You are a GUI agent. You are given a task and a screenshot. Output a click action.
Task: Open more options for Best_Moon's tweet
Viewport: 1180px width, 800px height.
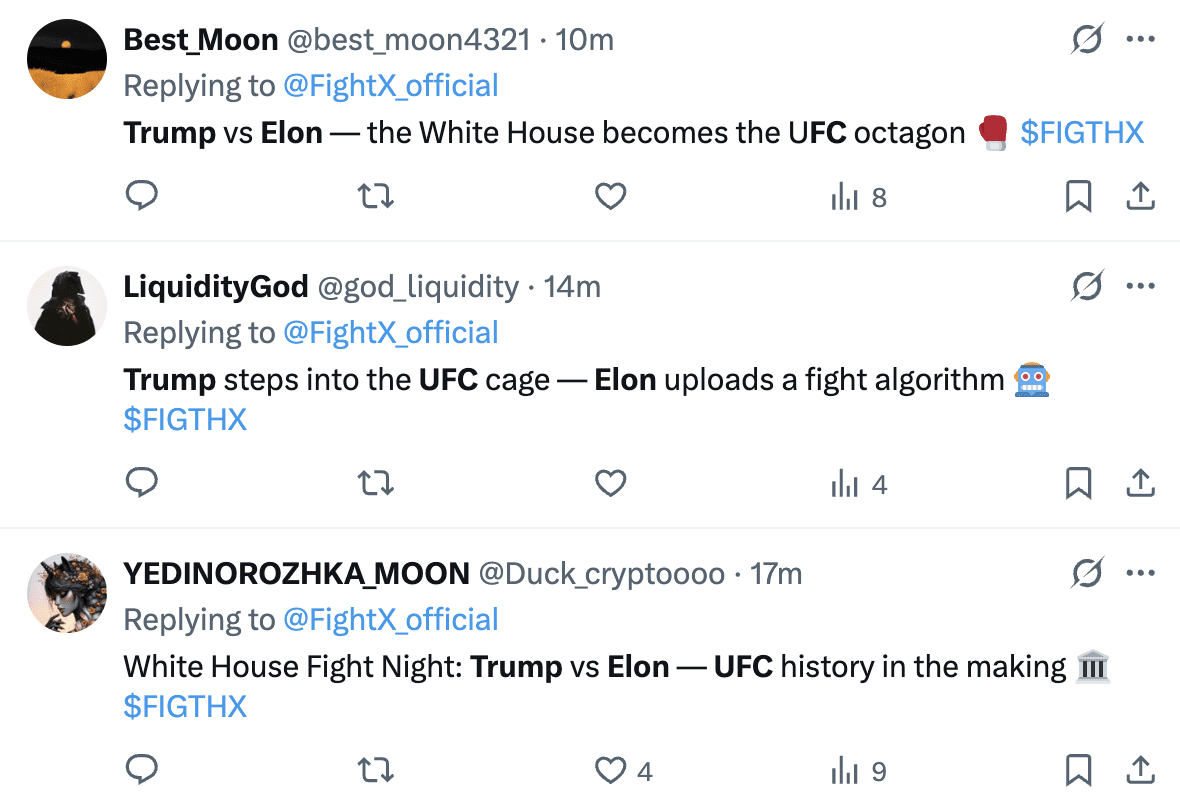pos(1141,40)
